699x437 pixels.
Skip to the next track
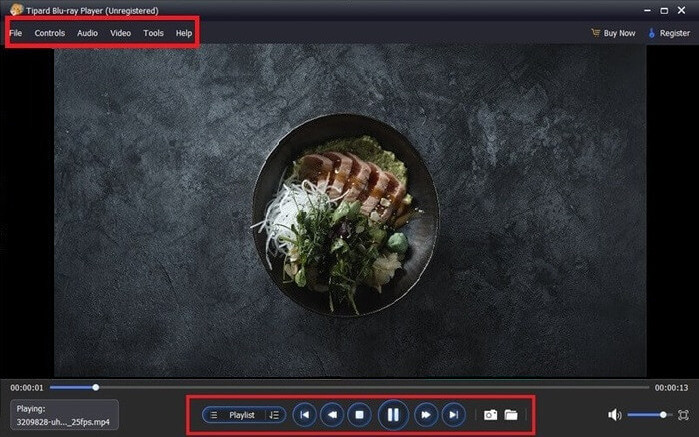pyautogui.click(x=453, y=415)
